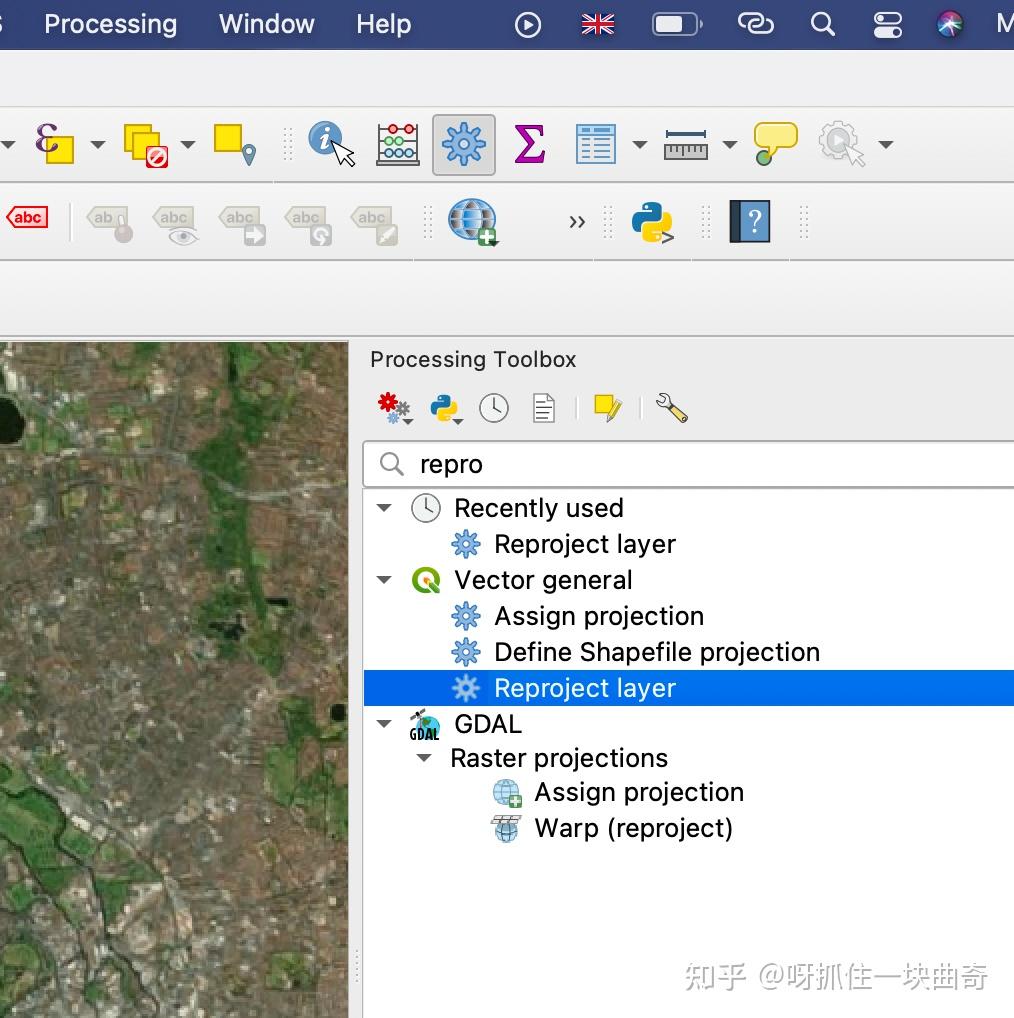
Task: Open the measure tool dropdown arrow
Action: pyautogui.click(x=730, y=144)
